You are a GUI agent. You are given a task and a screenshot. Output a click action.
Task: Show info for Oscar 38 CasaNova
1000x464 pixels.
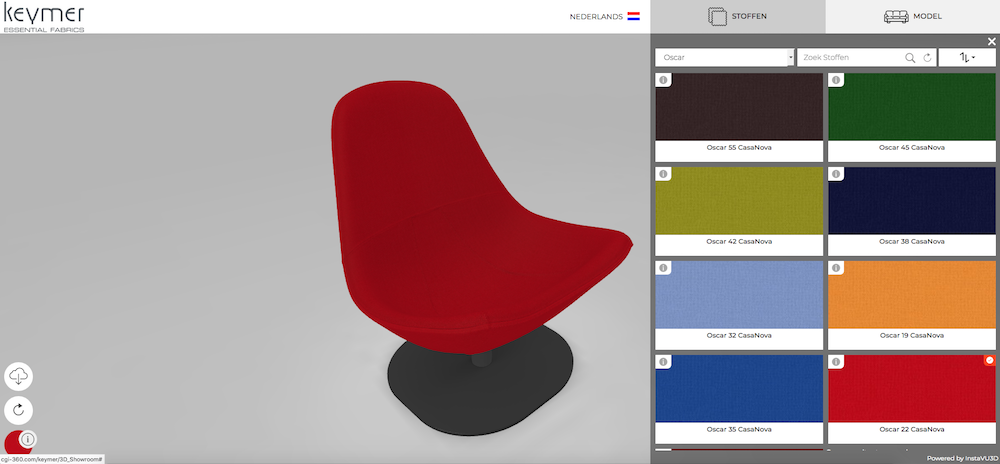pyautogui.click(x=836, y=174)
